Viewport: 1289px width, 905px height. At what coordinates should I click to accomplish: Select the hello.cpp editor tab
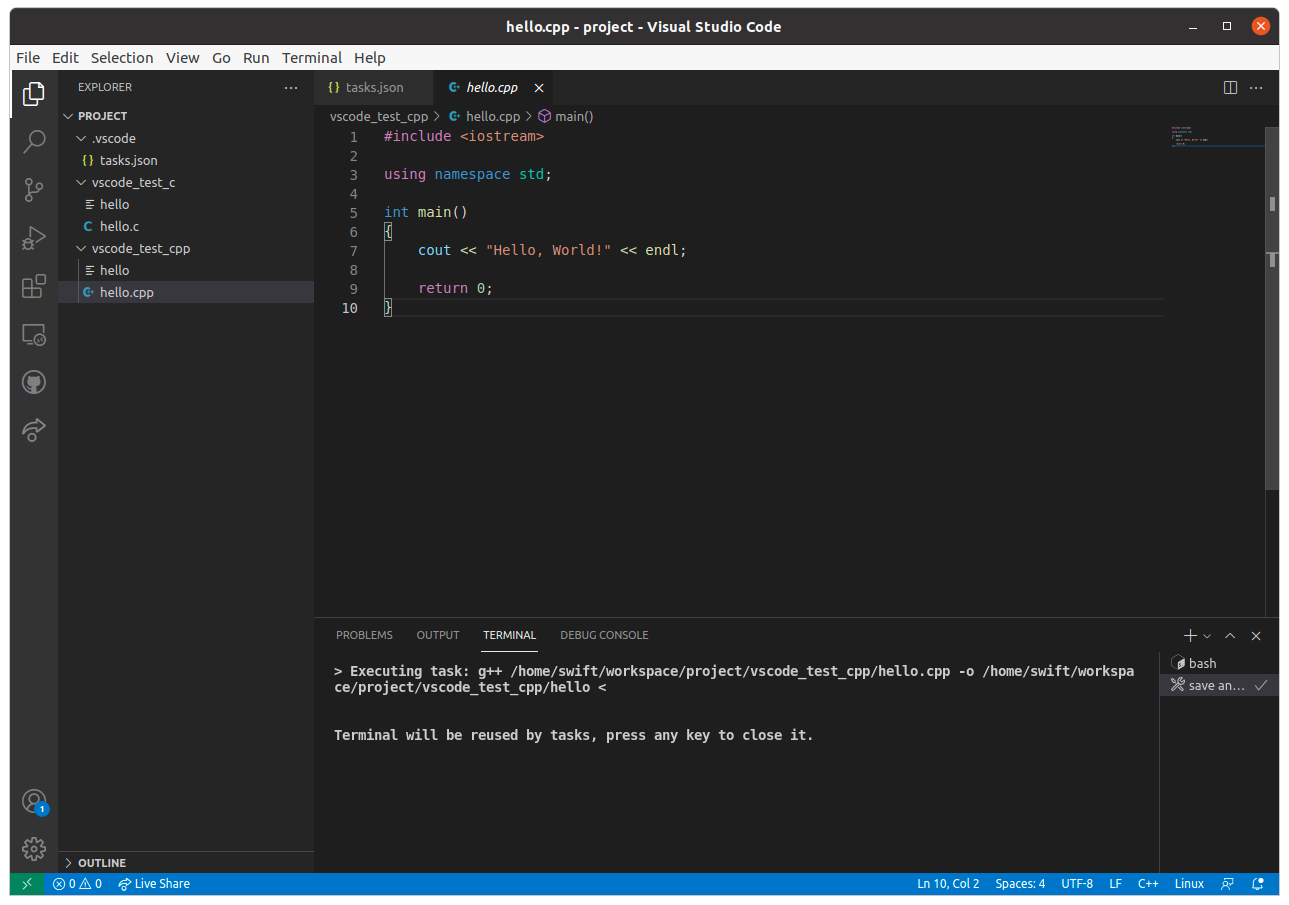(493, 88)
